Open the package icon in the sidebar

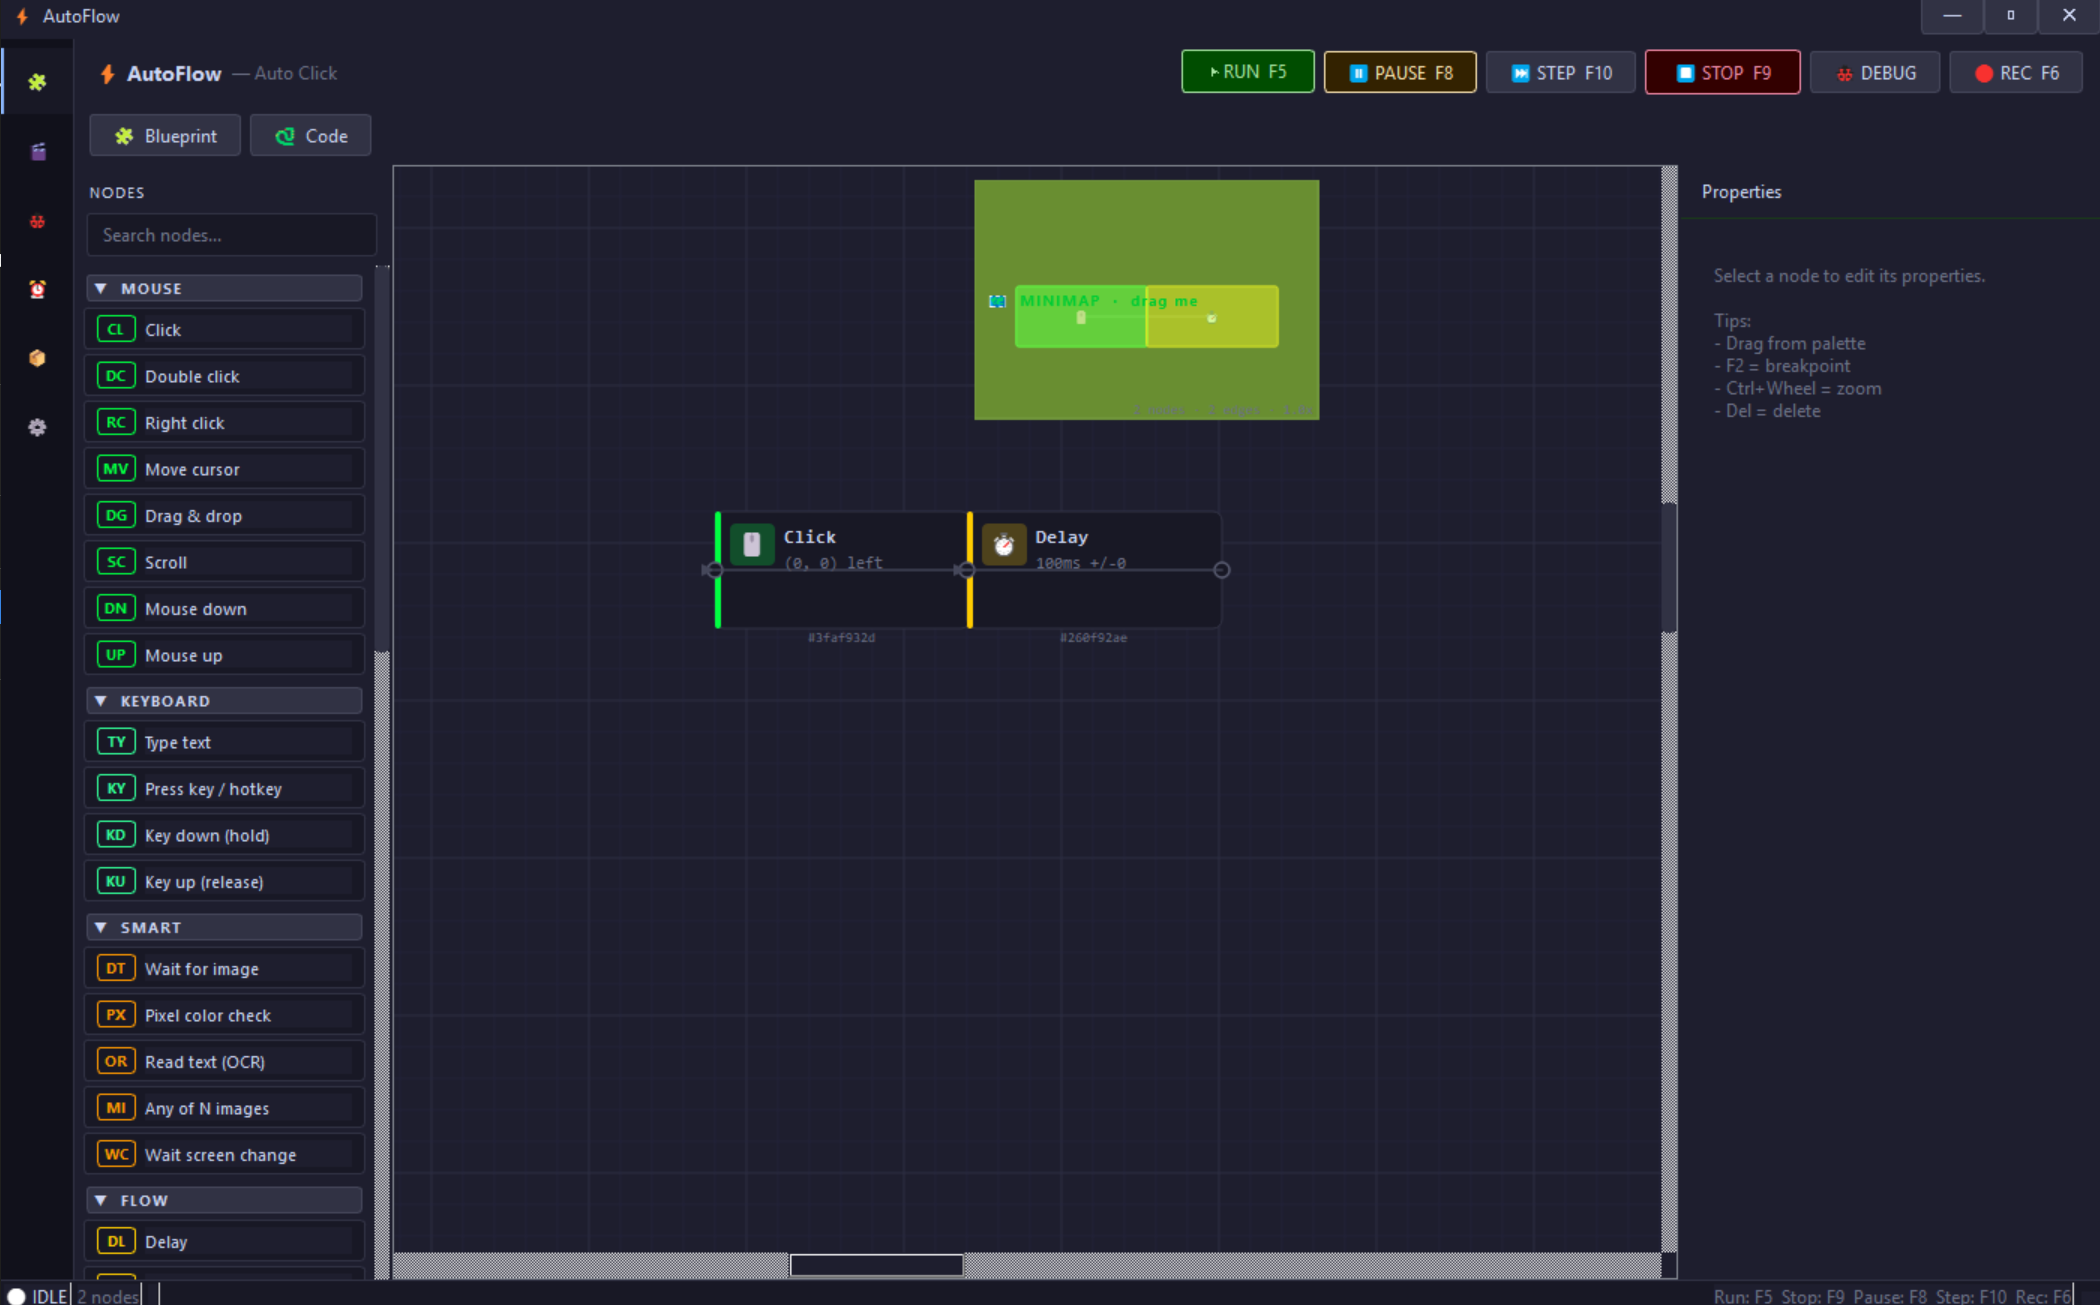37,358
